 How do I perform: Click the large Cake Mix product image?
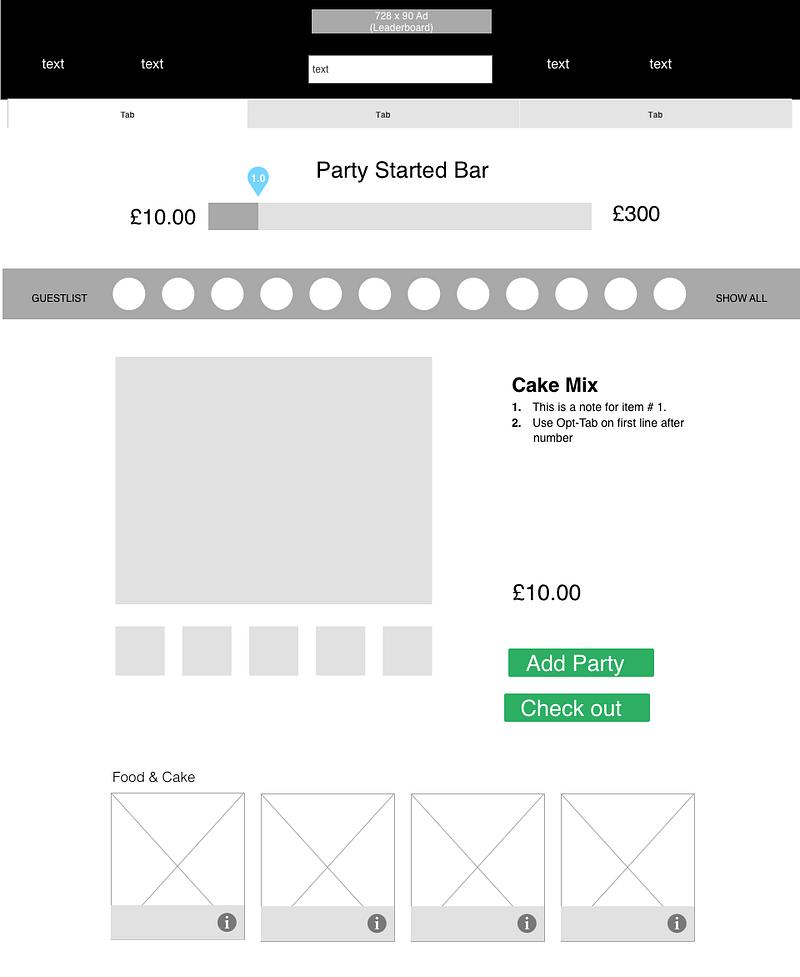[273, 480]
